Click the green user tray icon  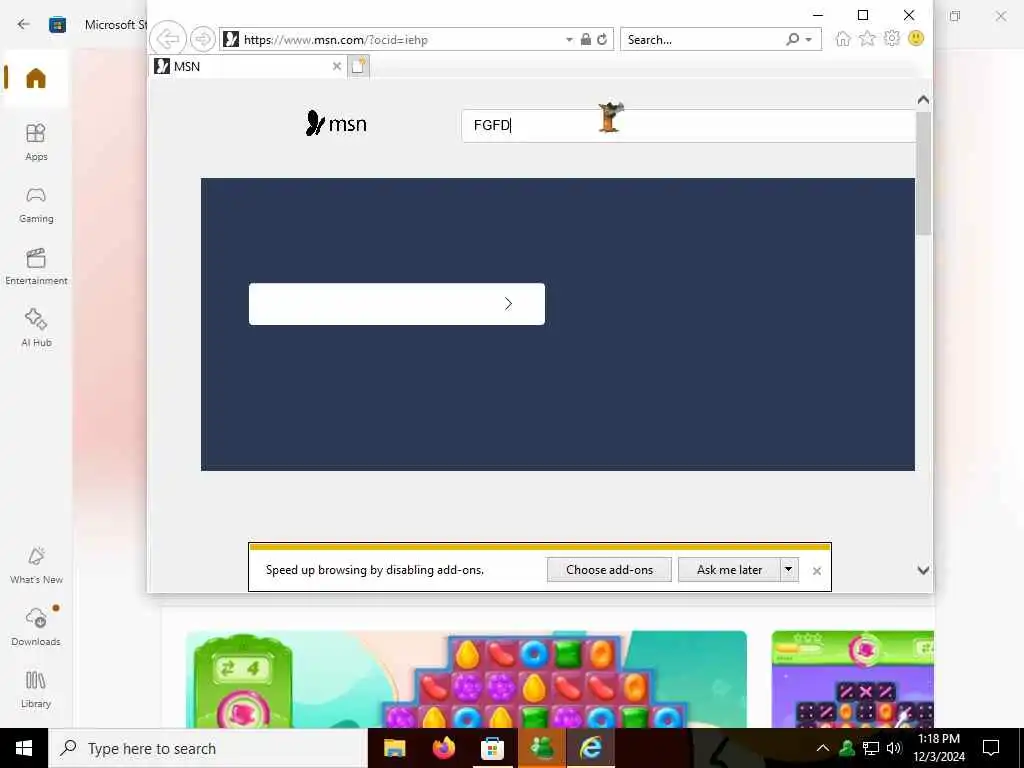tap(847, 748)
